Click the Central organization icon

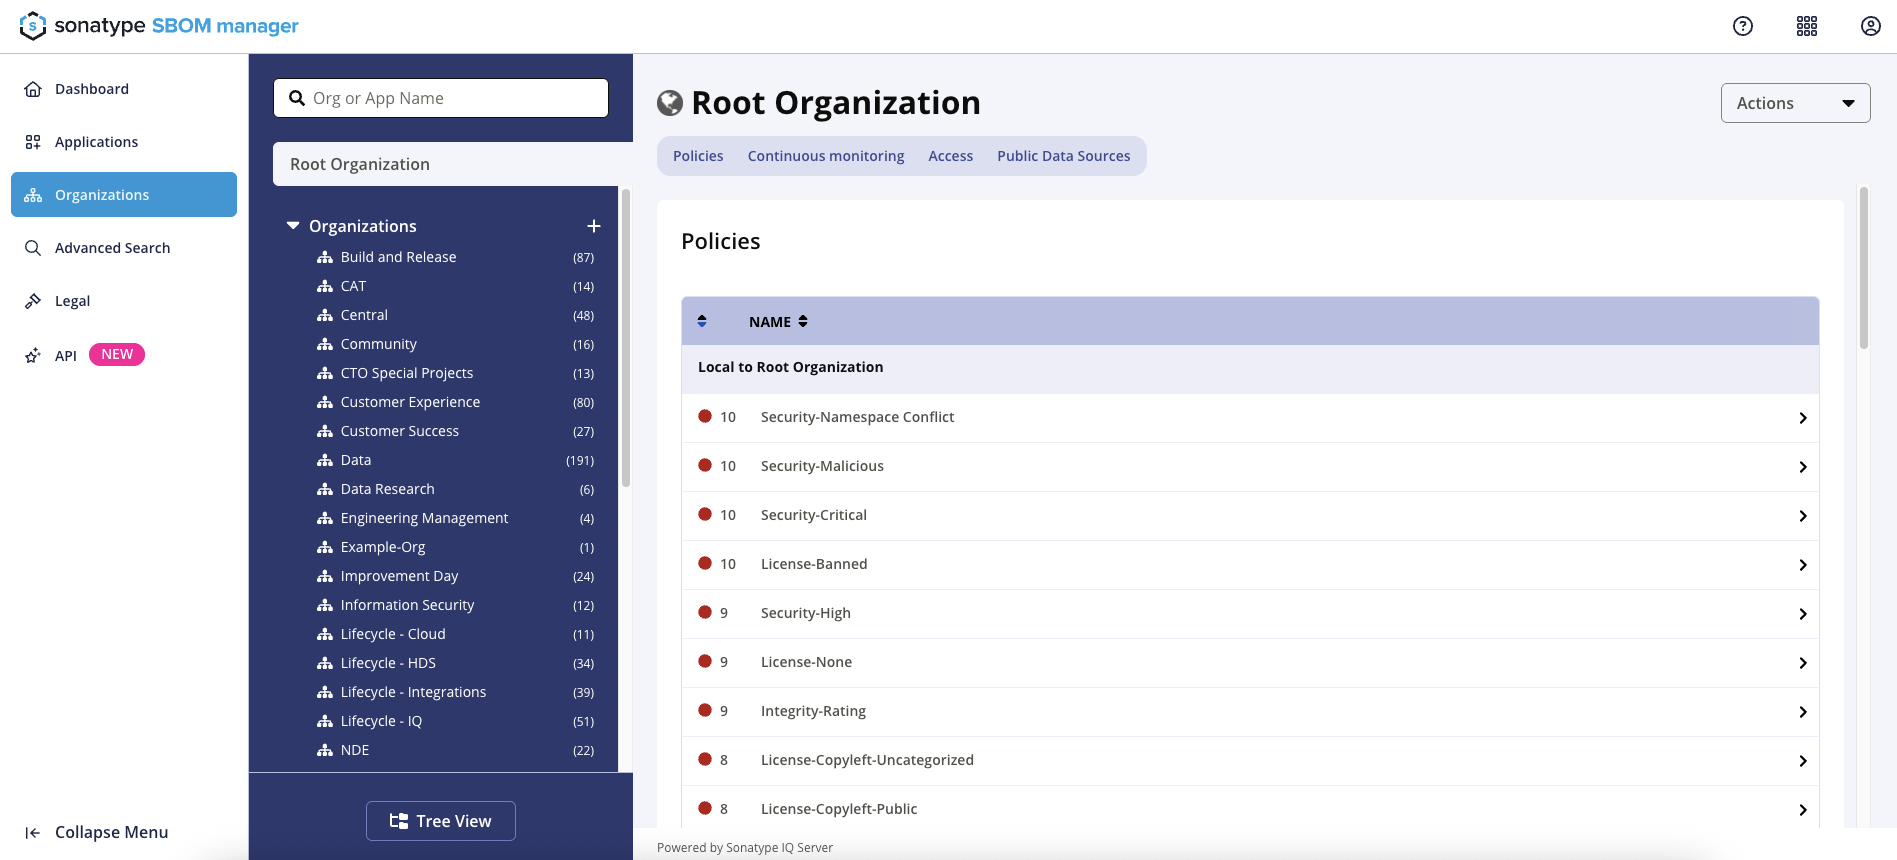[325, 315]
